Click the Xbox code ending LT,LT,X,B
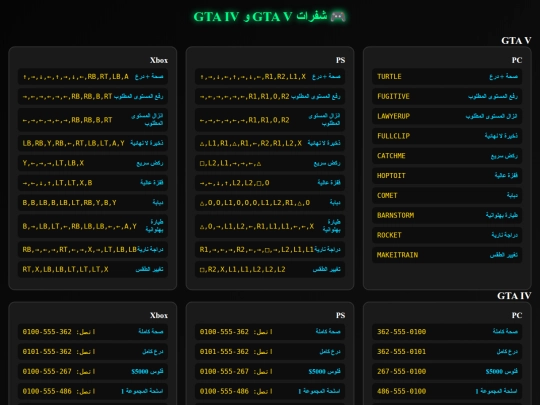Viewport: 540px width, 405px height. point(57,183)
